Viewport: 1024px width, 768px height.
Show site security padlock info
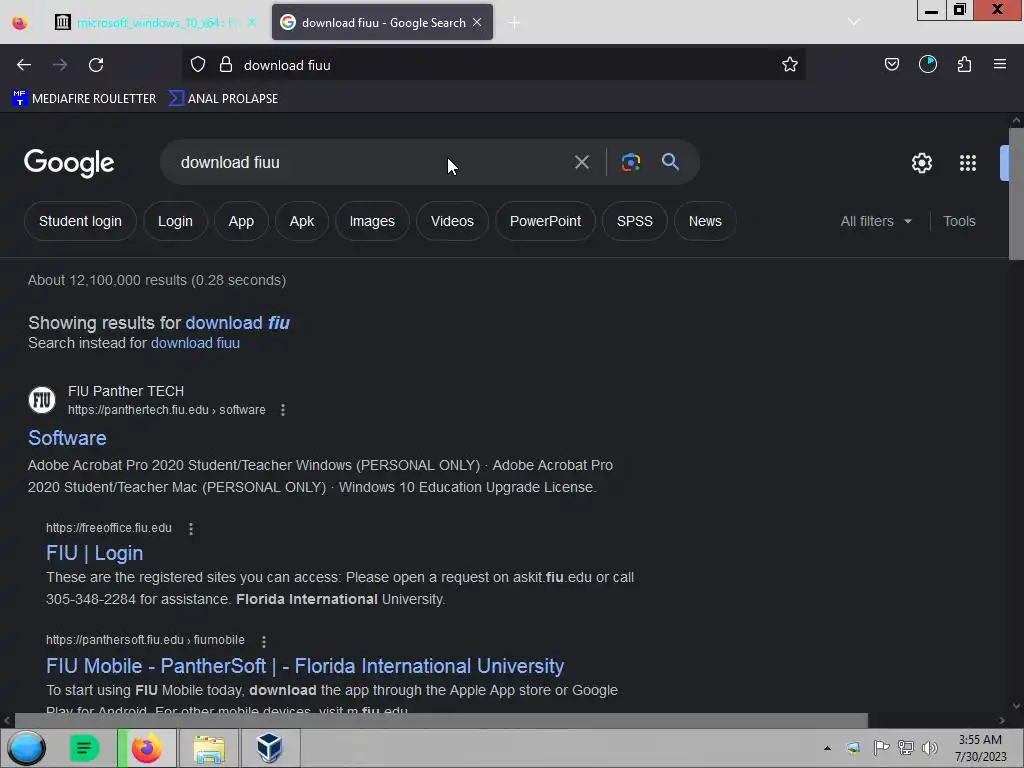click(x=226, y=65)
